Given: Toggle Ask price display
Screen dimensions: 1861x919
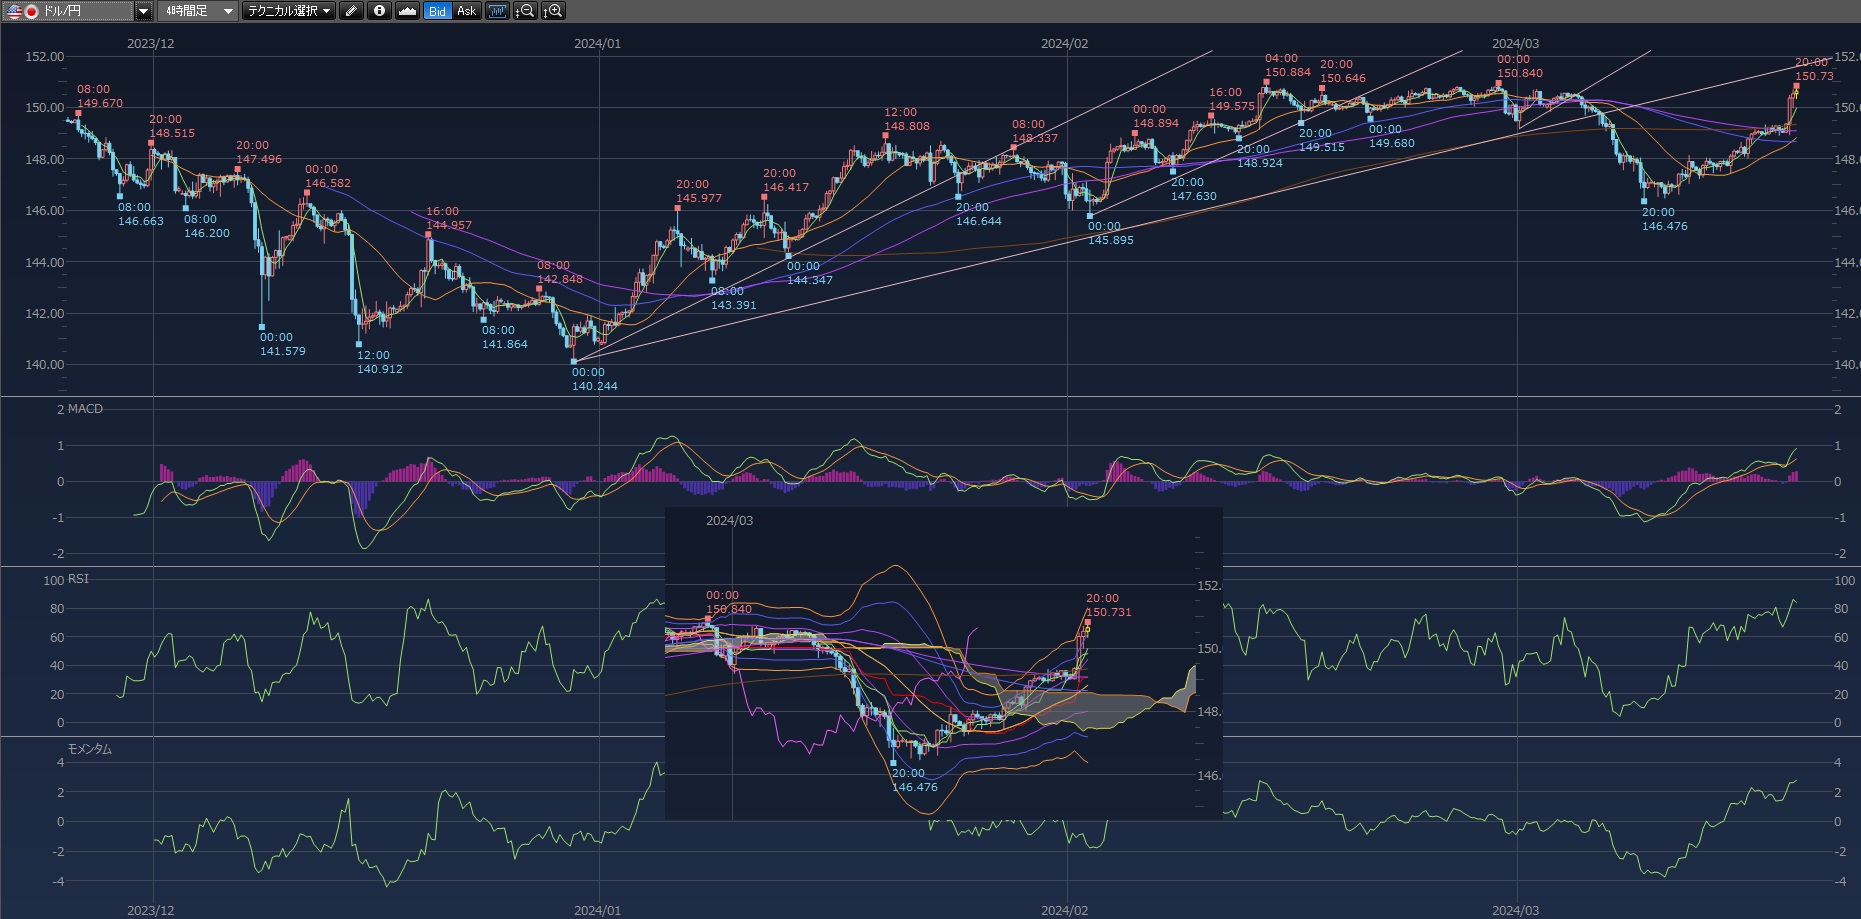Looking at the screenshot, I should click(x=466, y=11).
